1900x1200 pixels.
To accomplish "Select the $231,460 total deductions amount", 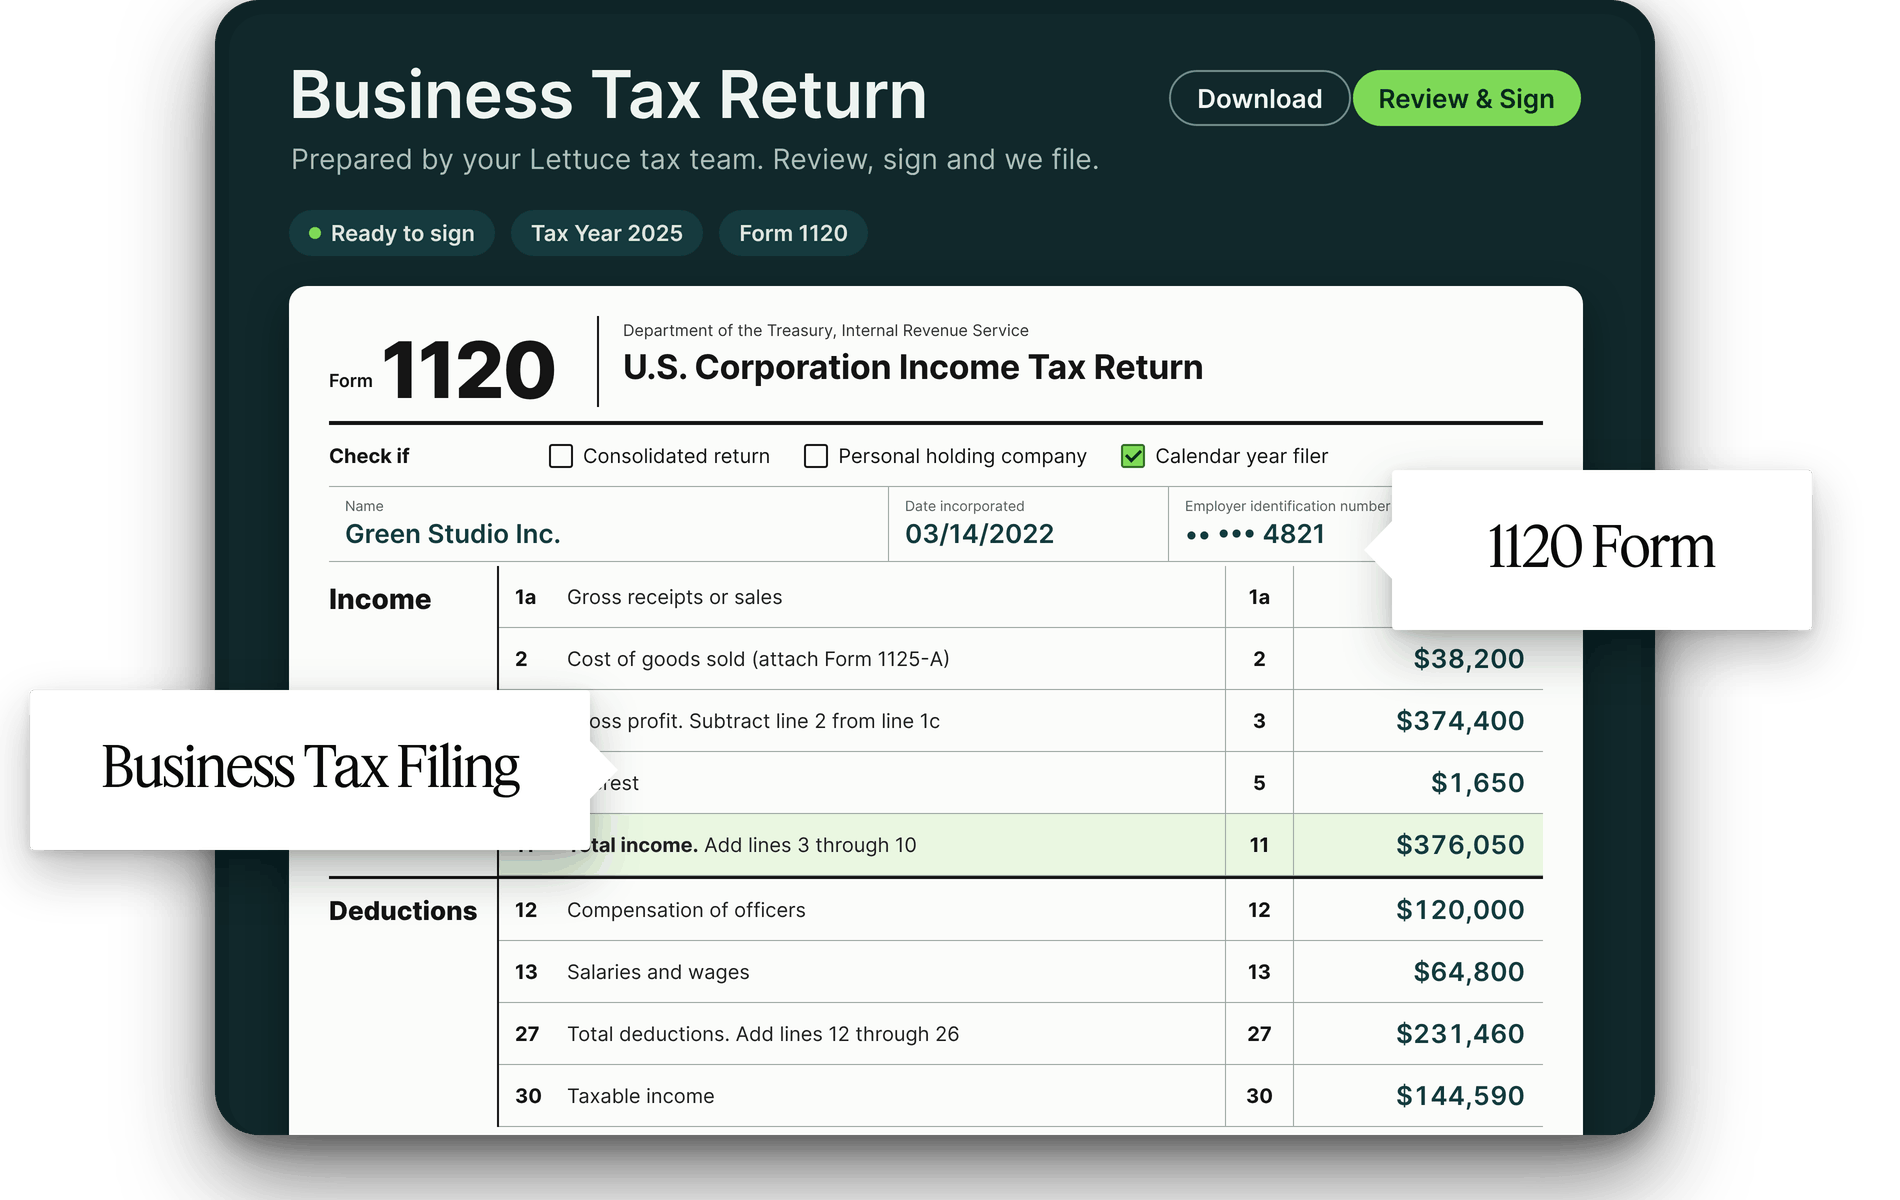I will click(x=1460, y=1034).
